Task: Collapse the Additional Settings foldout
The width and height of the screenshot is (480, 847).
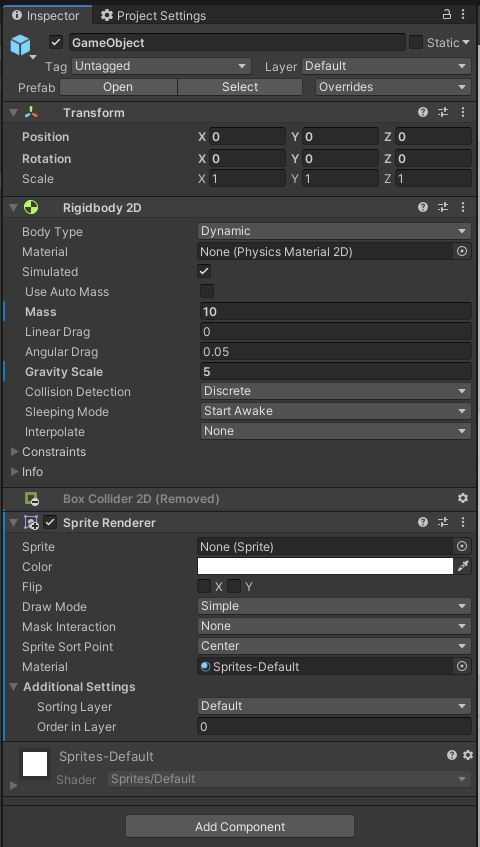Action: pos(14,687)
